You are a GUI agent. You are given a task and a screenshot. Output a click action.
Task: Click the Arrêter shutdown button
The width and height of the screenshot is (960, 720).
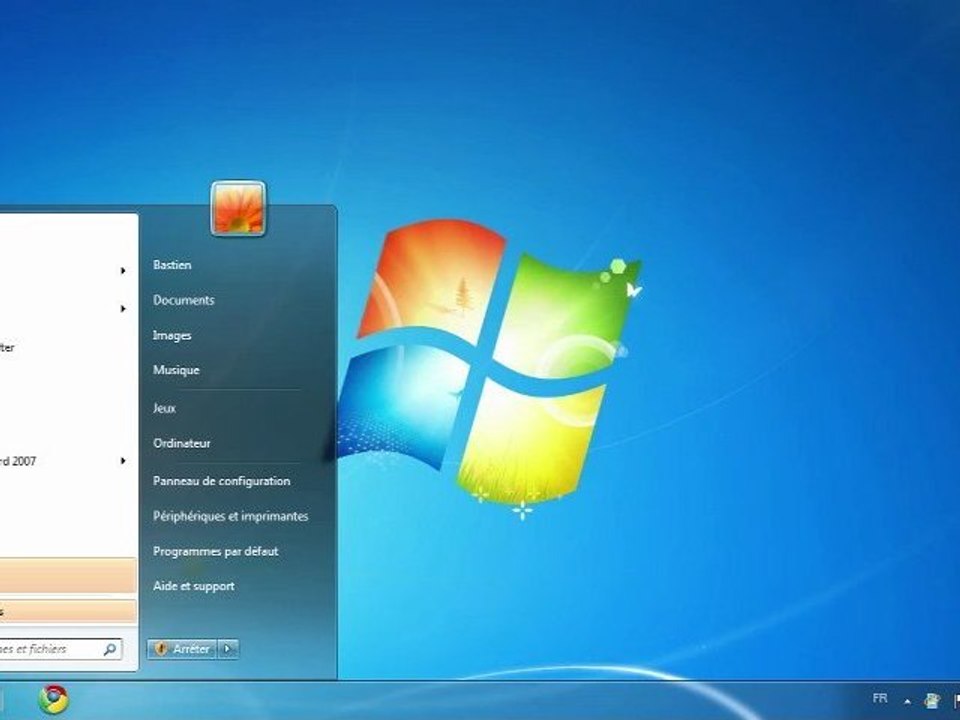point(182,649)
